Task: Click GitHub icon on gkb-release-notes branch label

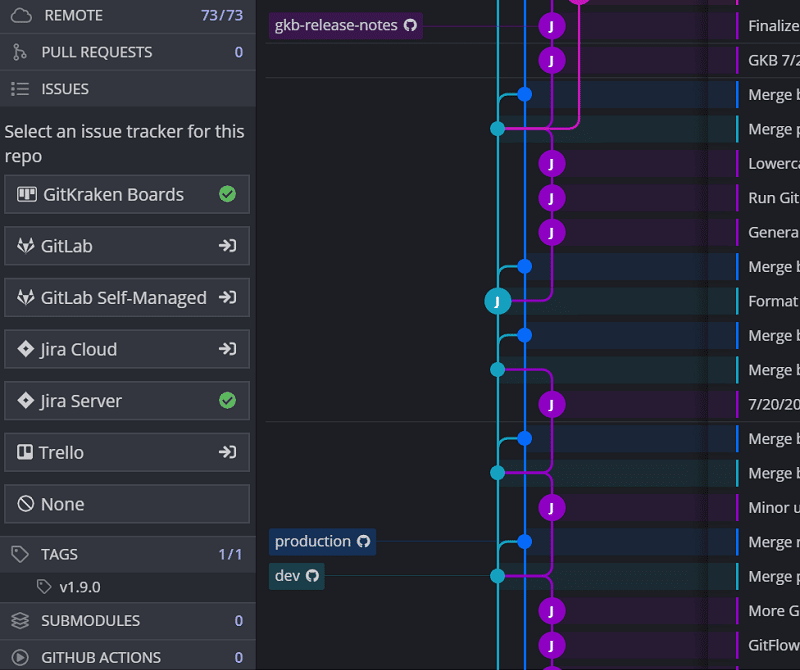Action: pos(410,25)
